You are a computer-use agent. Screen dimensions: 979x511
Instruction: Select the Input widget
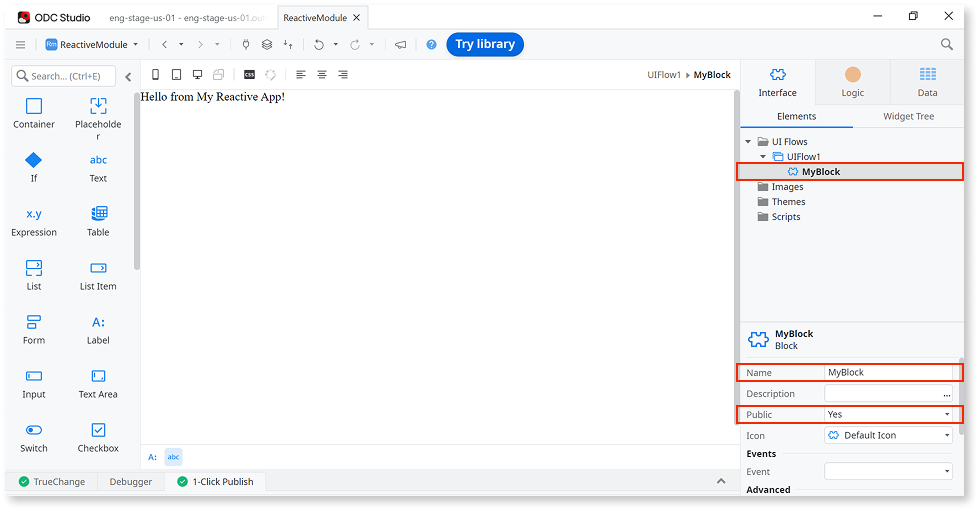(34, 384)
